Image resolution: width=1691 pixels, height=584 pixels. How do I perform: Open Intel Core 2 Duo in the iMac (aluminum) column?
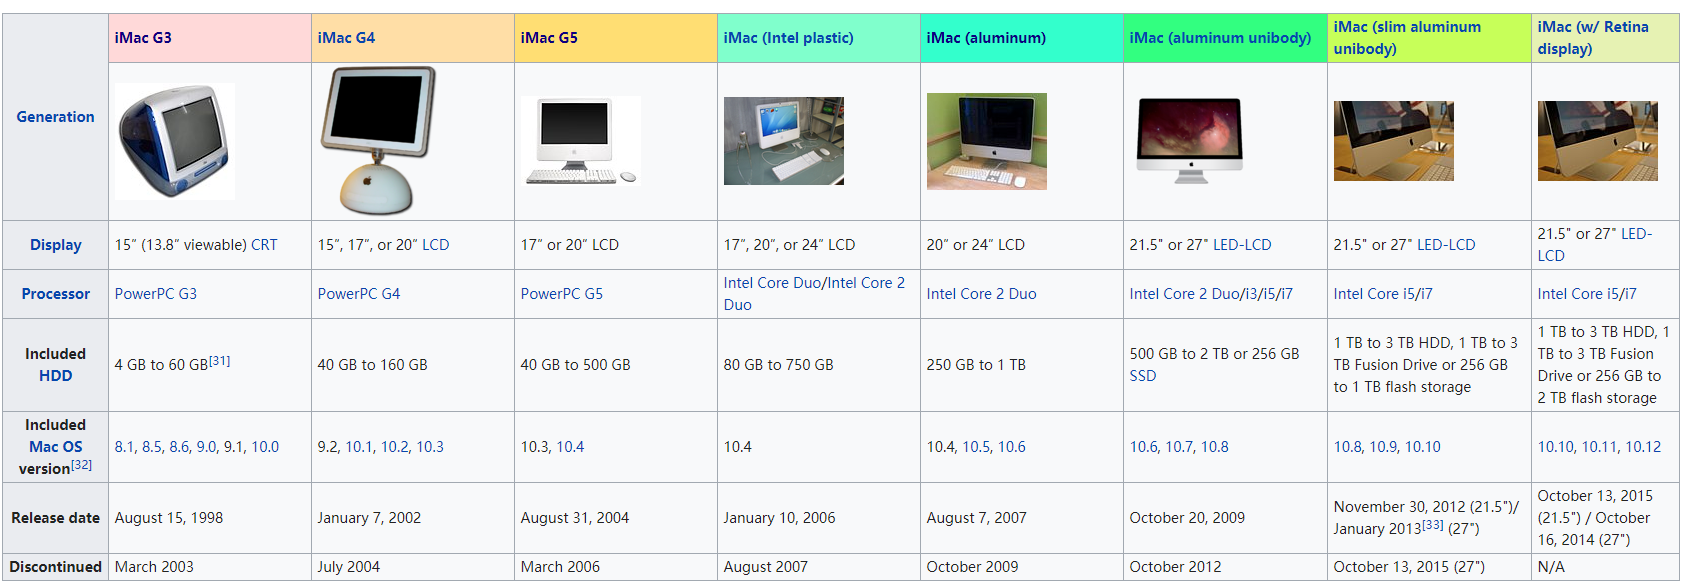(982, 294)
